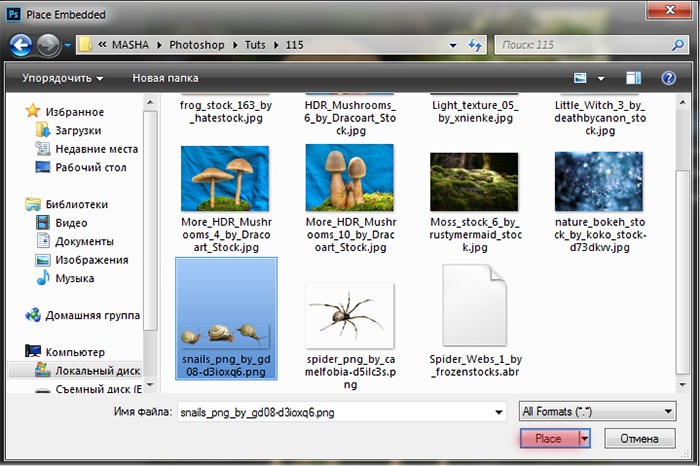Image resolution: width=700 pixels, height=466 pixels.
Task: Open the All Formats file type dropdown
Action: [x=597, y=411]
